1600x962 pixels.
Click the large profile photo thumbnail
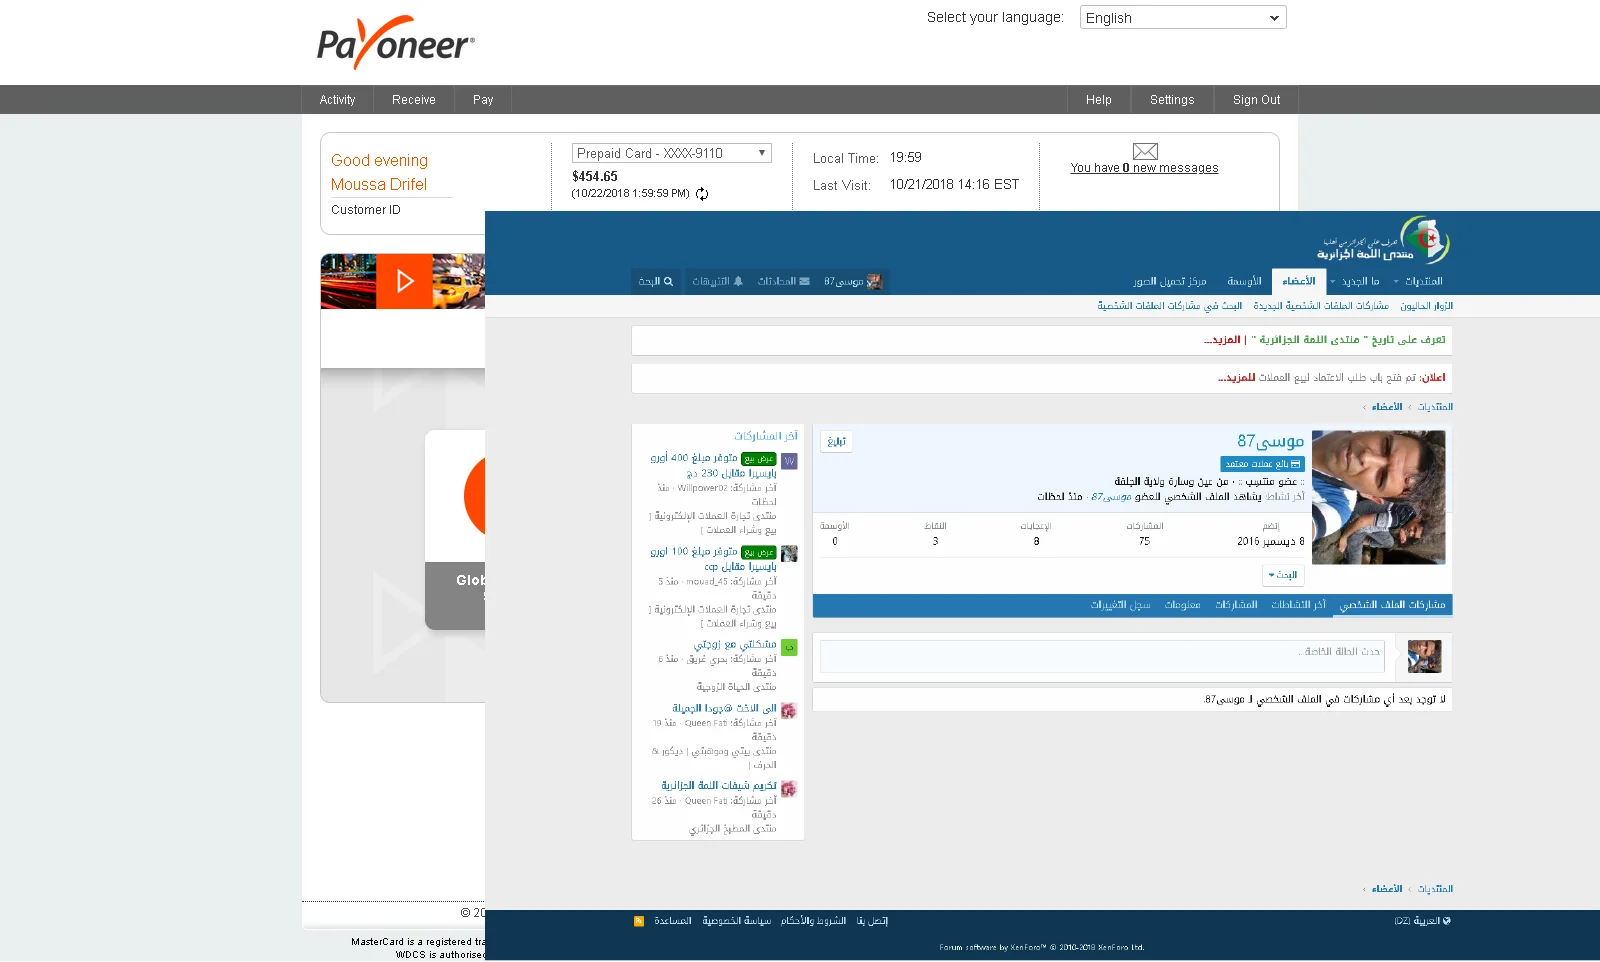(1378, 497)
